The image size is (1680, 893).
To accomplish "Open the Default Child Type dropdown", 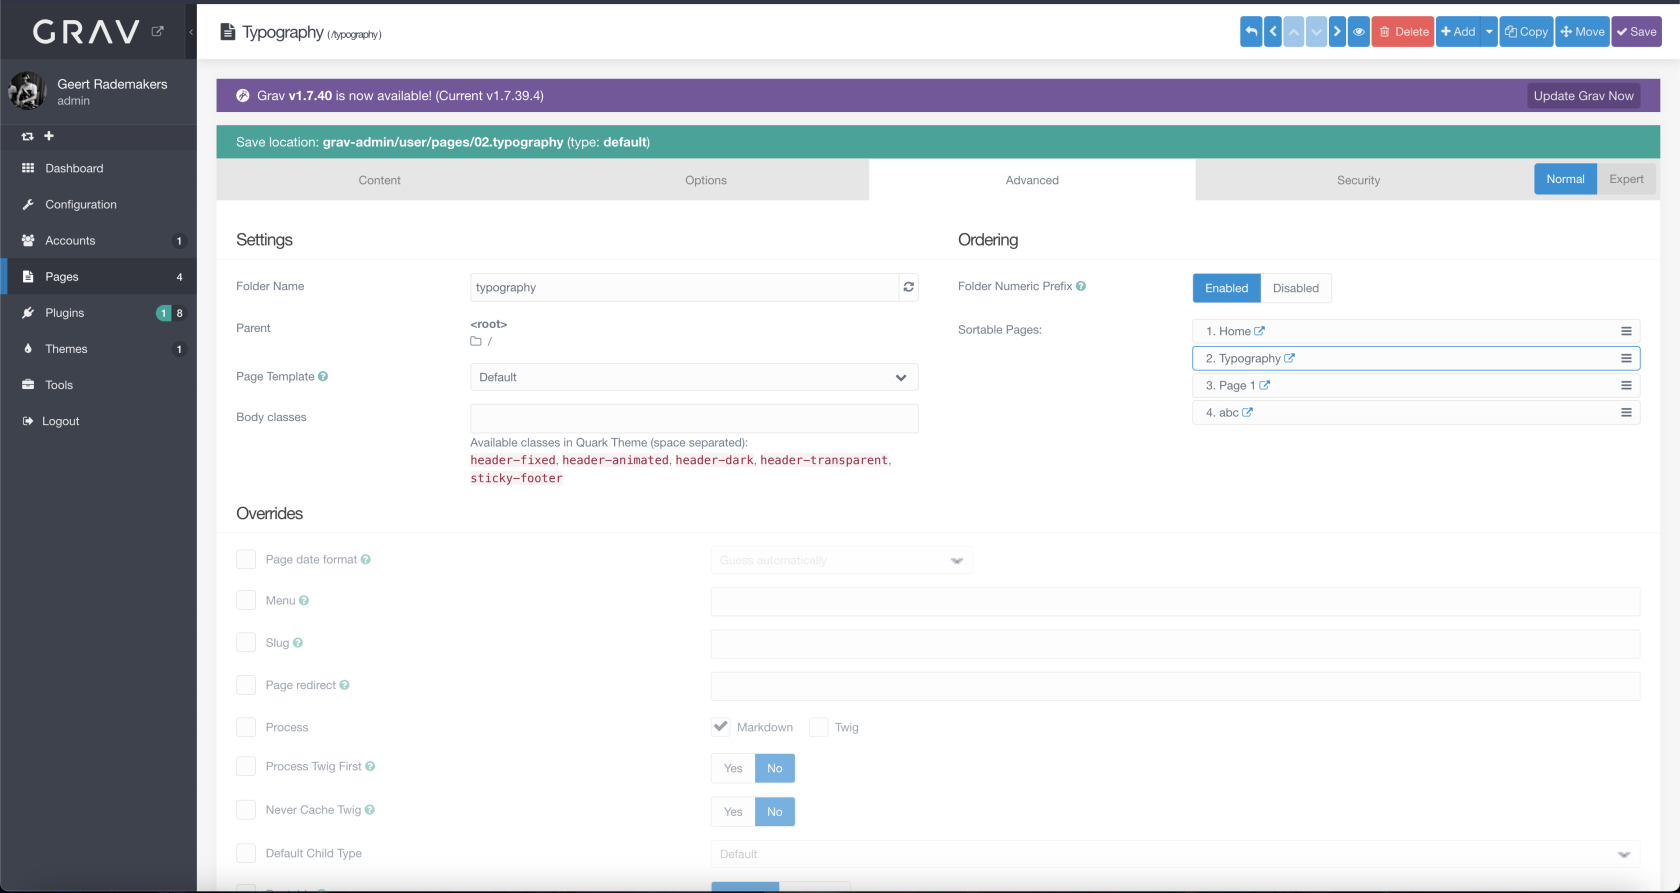I will coord(1175,854).
